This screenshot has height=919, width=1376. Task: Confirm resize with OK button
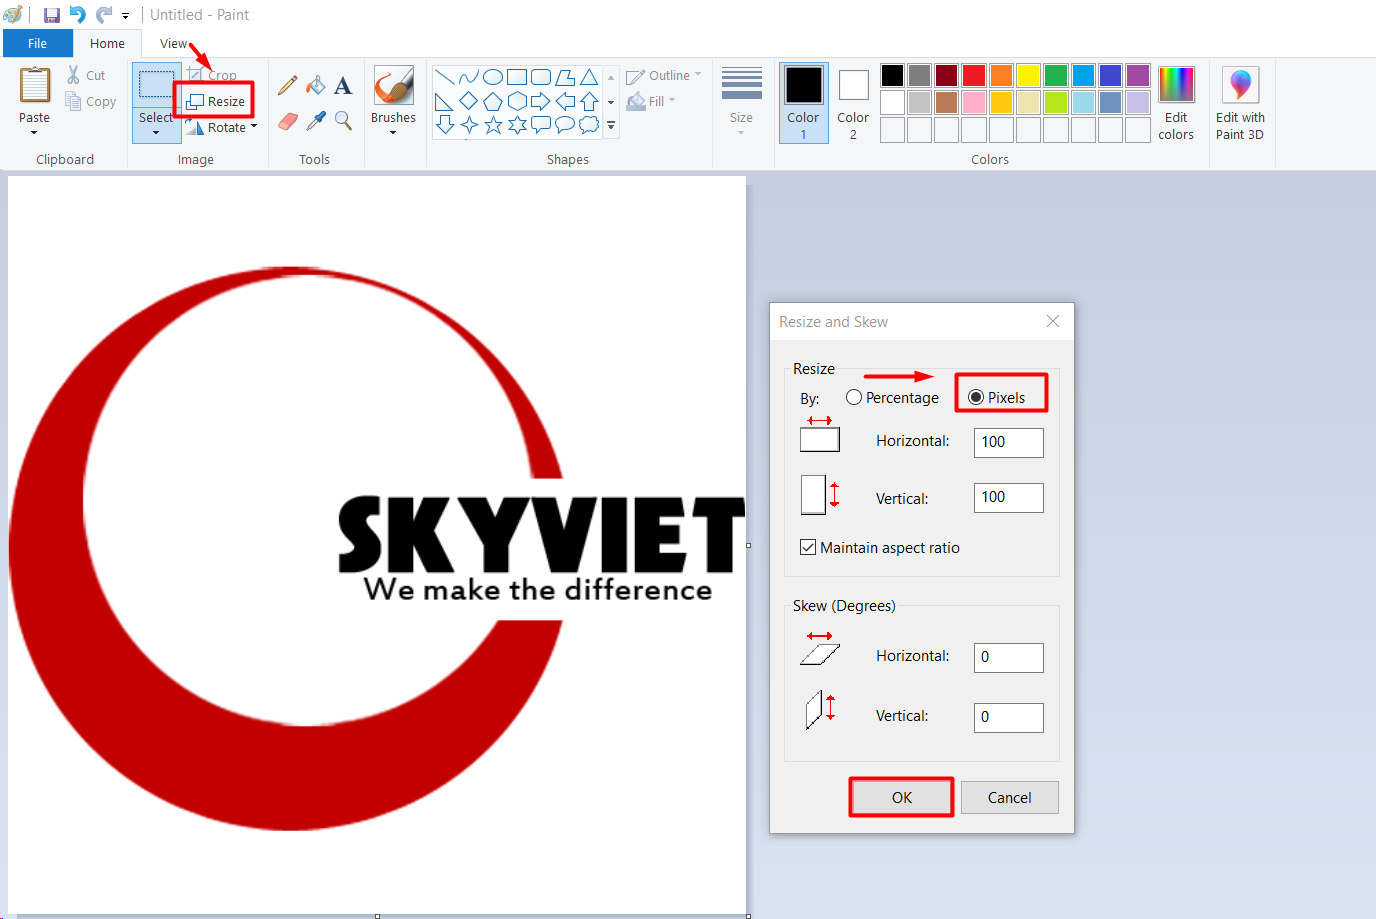tap(901, 797)
